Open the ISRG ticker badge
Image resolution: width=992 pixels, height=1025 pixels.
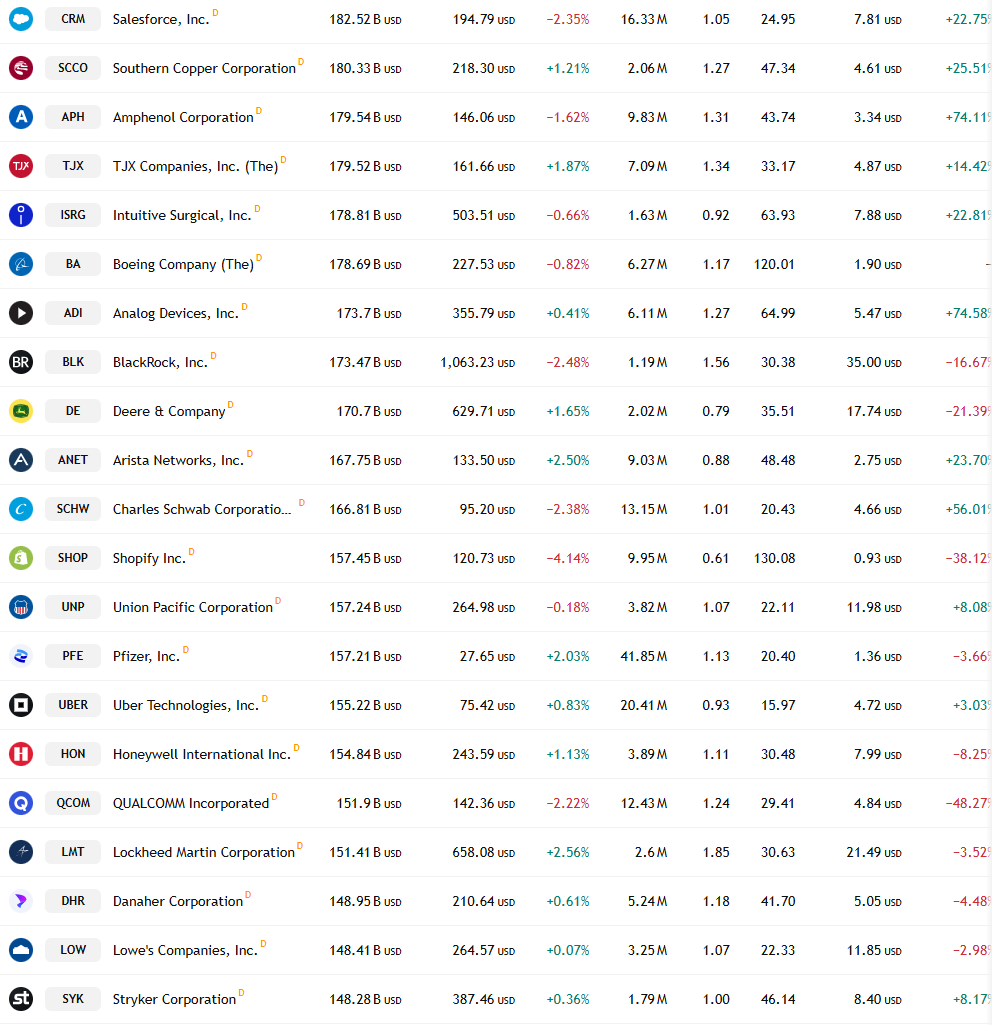pos(73,215)
